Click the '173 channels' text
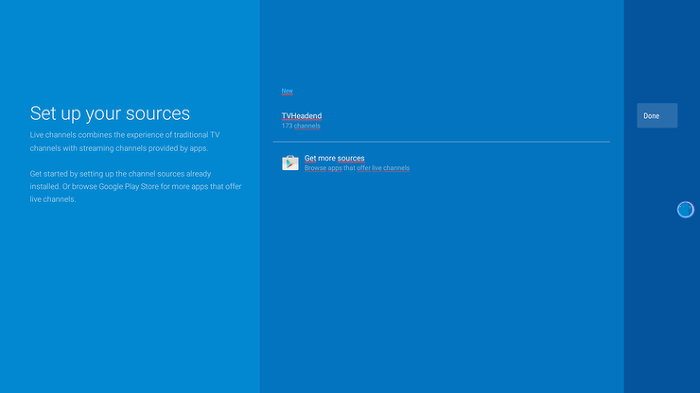700x393 pixels. [x=301, y=126]
